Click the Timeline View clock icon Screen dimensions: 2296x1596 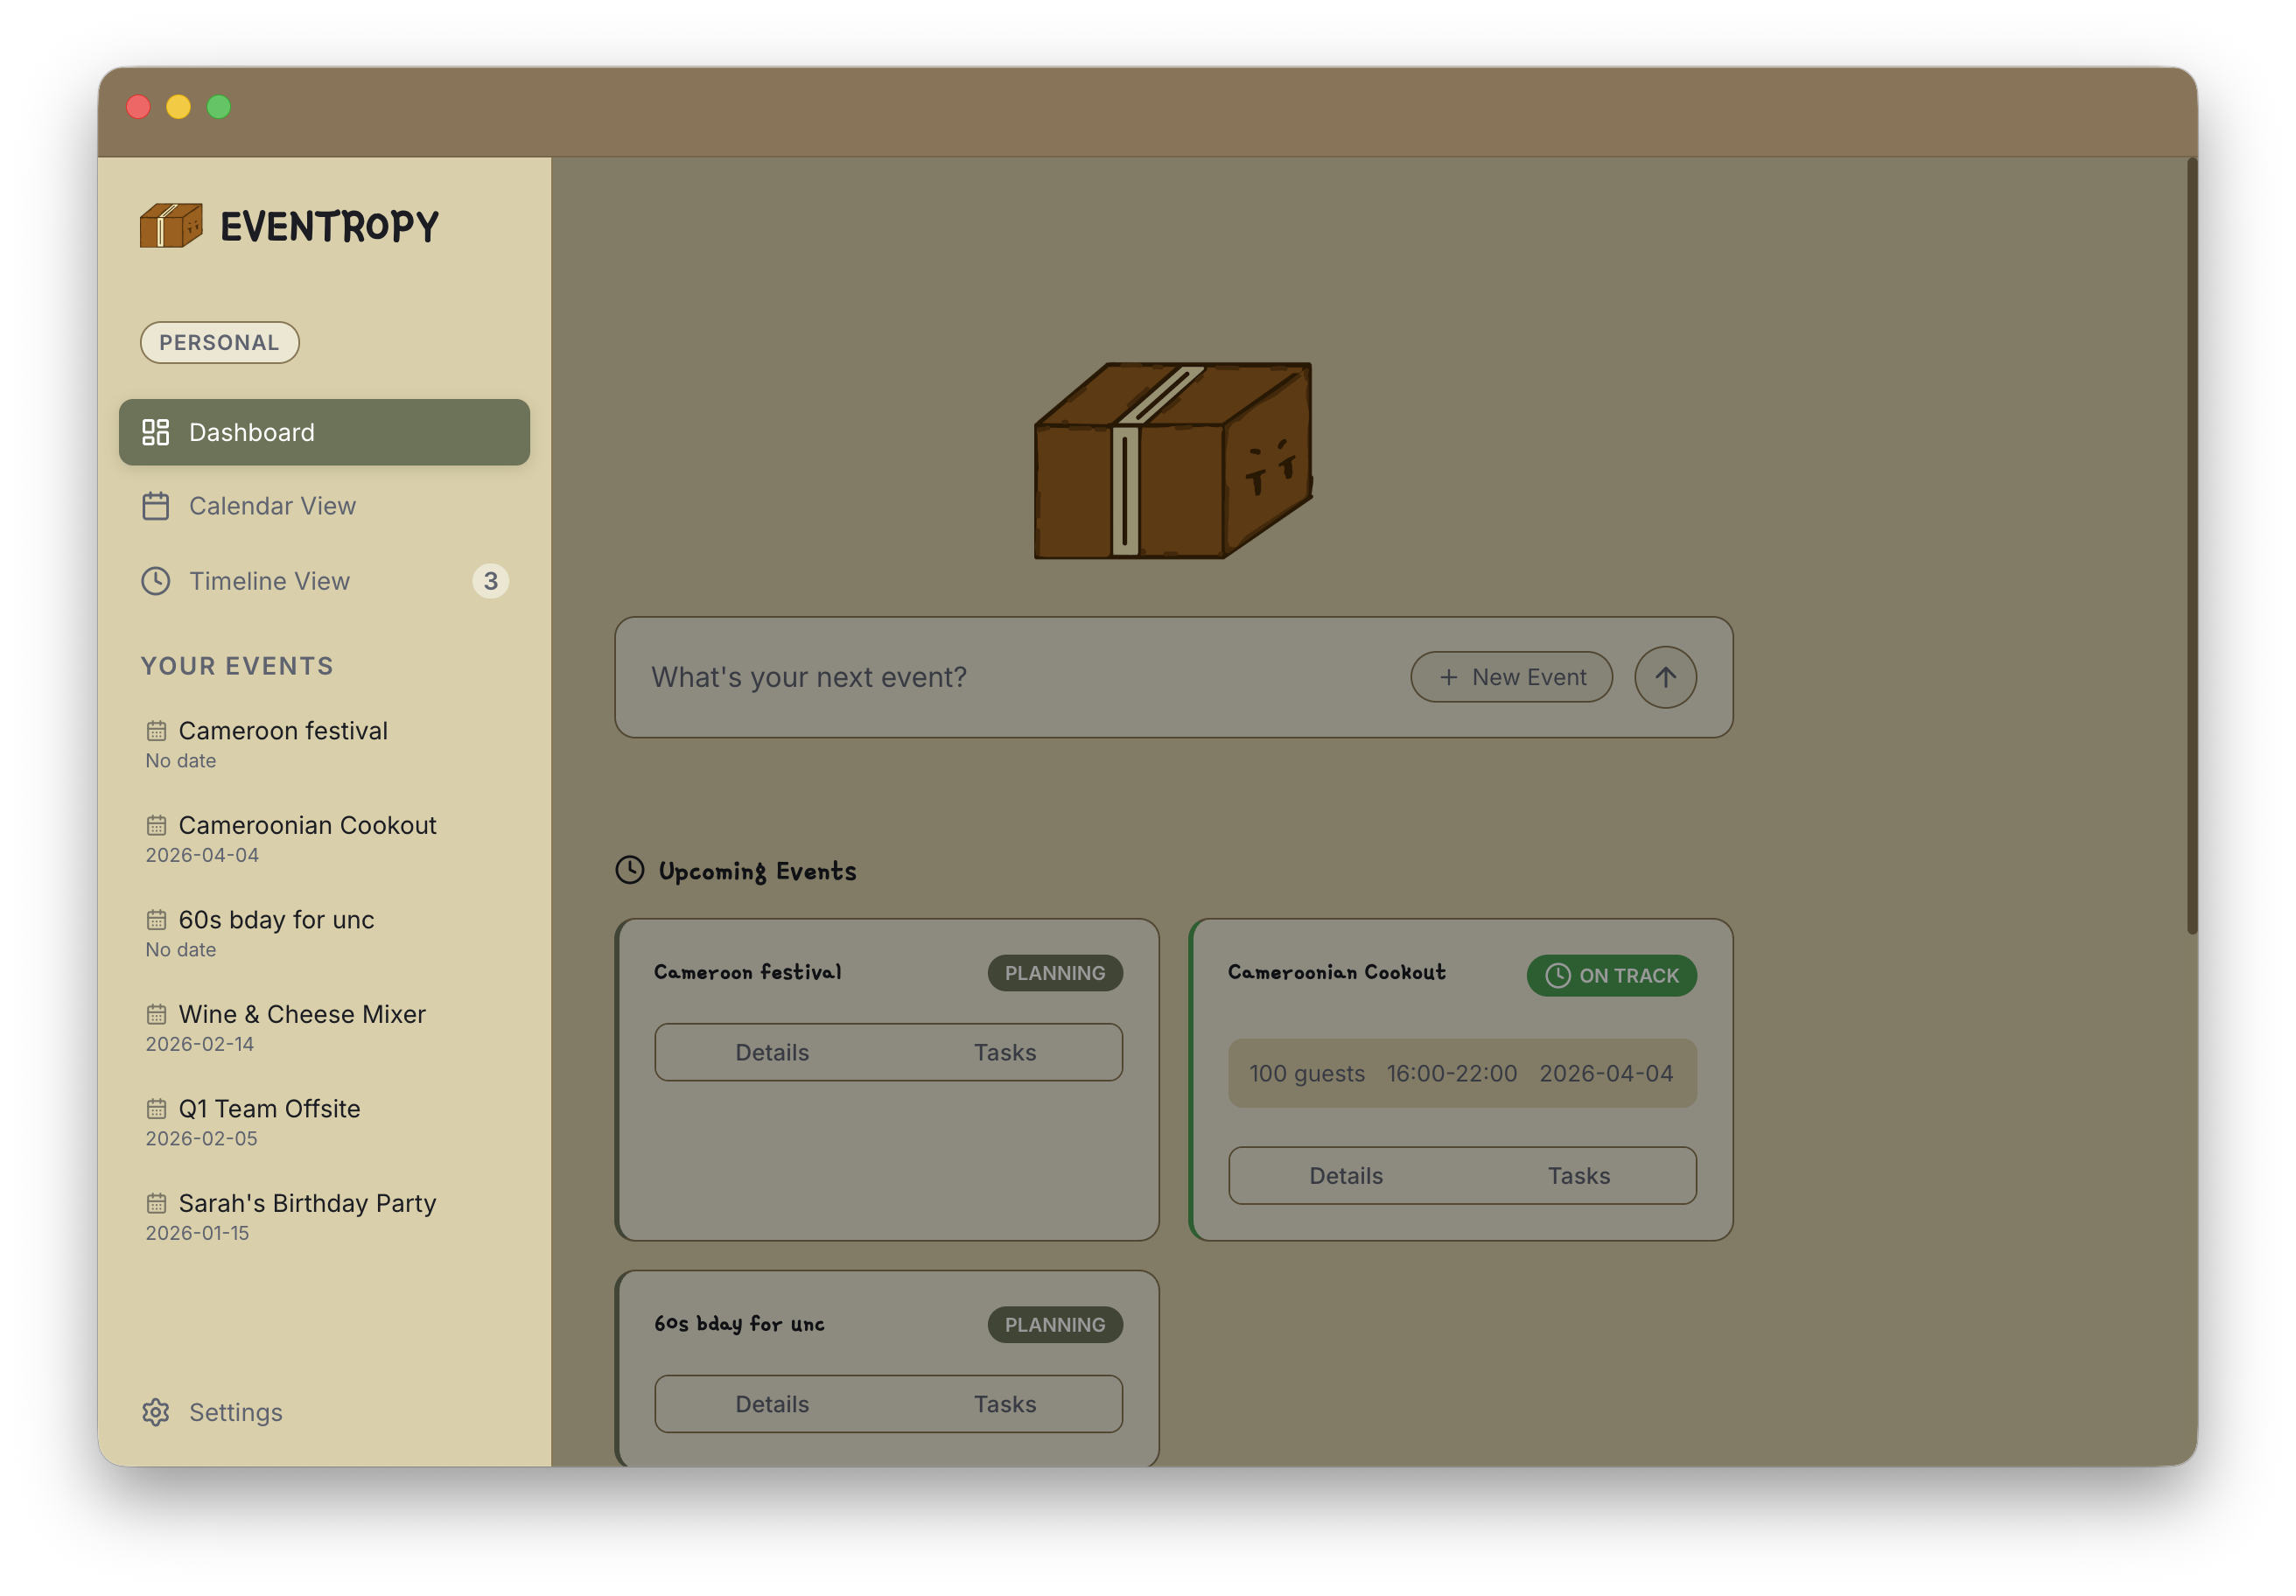coord(155,581)
